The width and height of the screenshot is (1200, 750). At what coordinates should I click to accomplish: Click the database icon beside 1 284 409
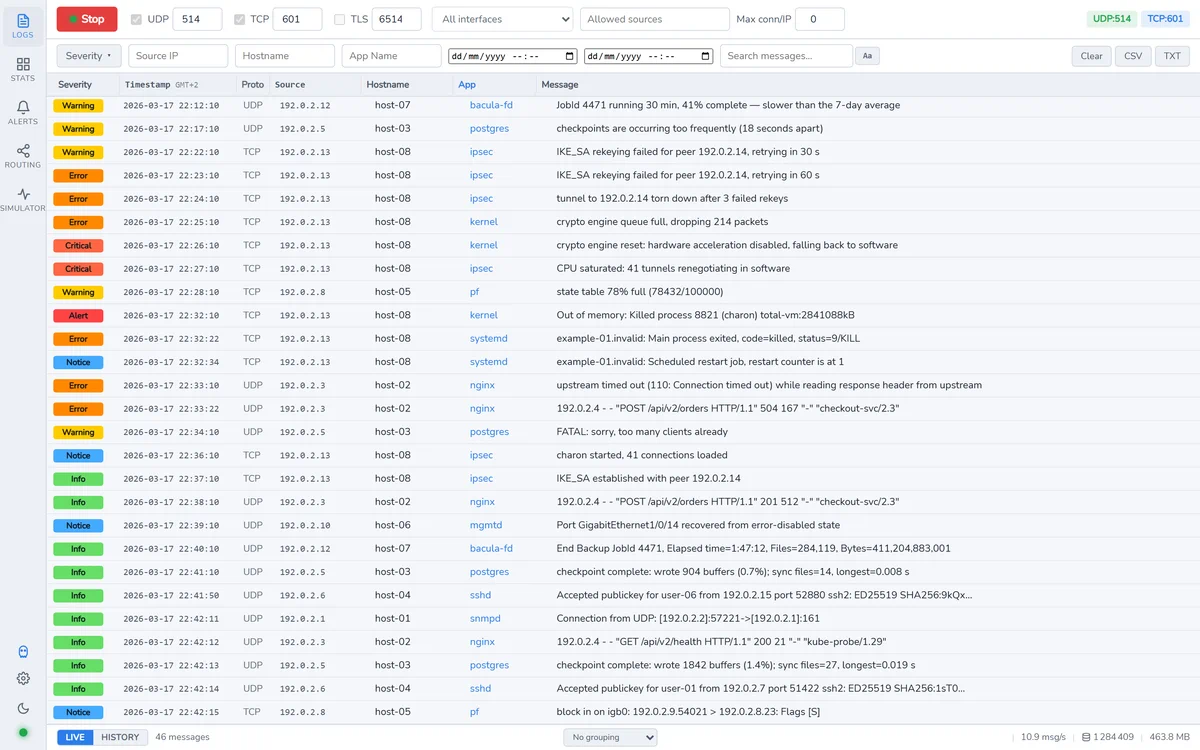coord(1087,738)
